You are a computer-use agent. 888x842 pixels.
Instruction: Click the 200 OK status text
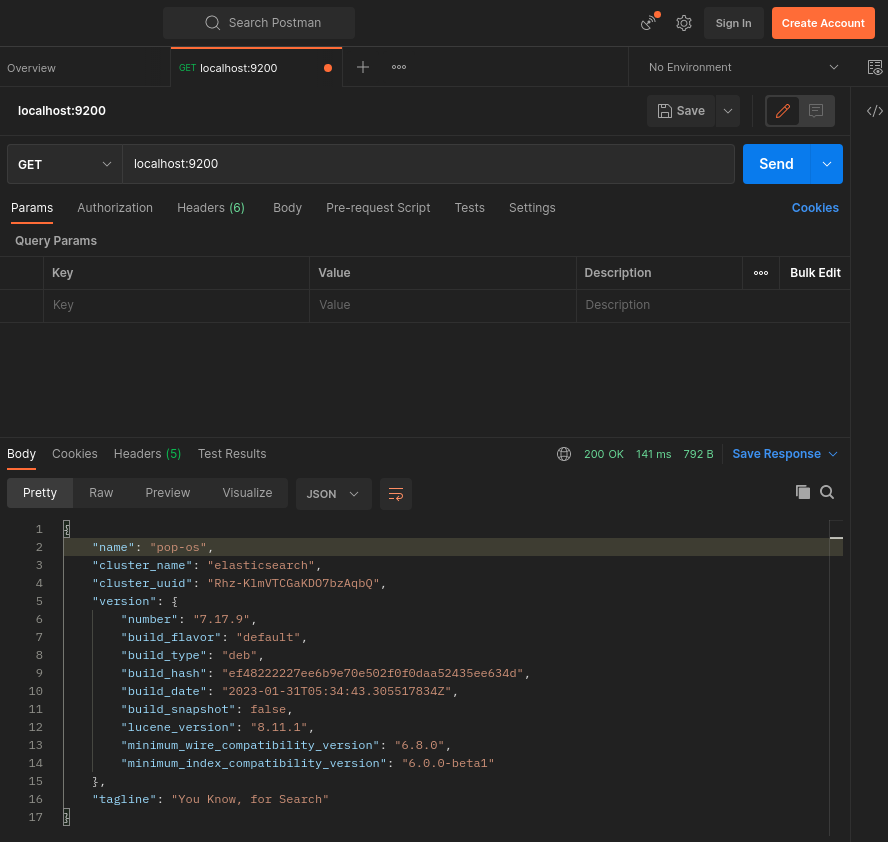(604, 454)
